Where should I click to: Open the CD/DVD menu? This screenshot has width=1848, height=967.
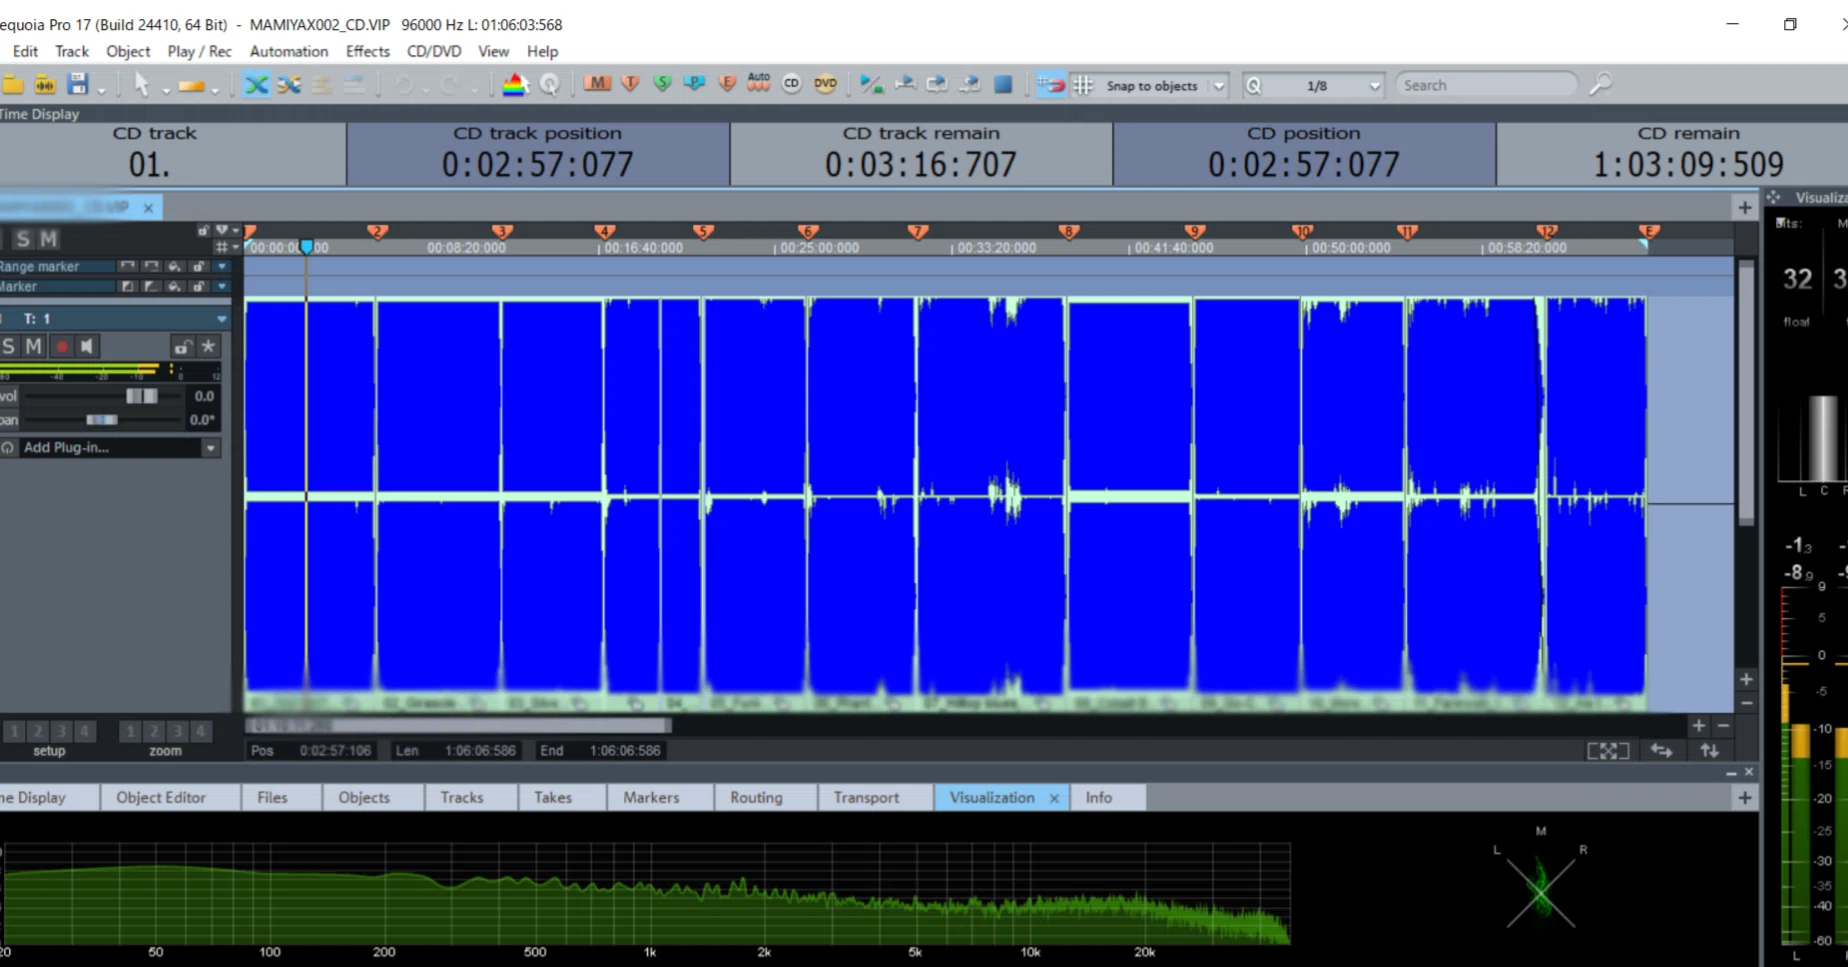[434, 51]
